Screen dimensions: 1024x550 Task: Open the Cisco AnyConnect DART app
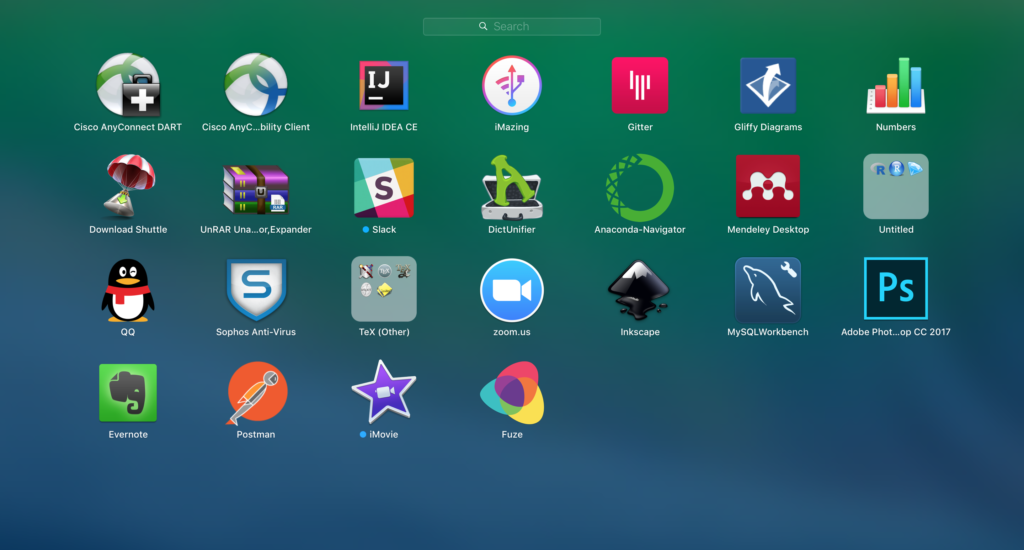(x=128, y=86)
